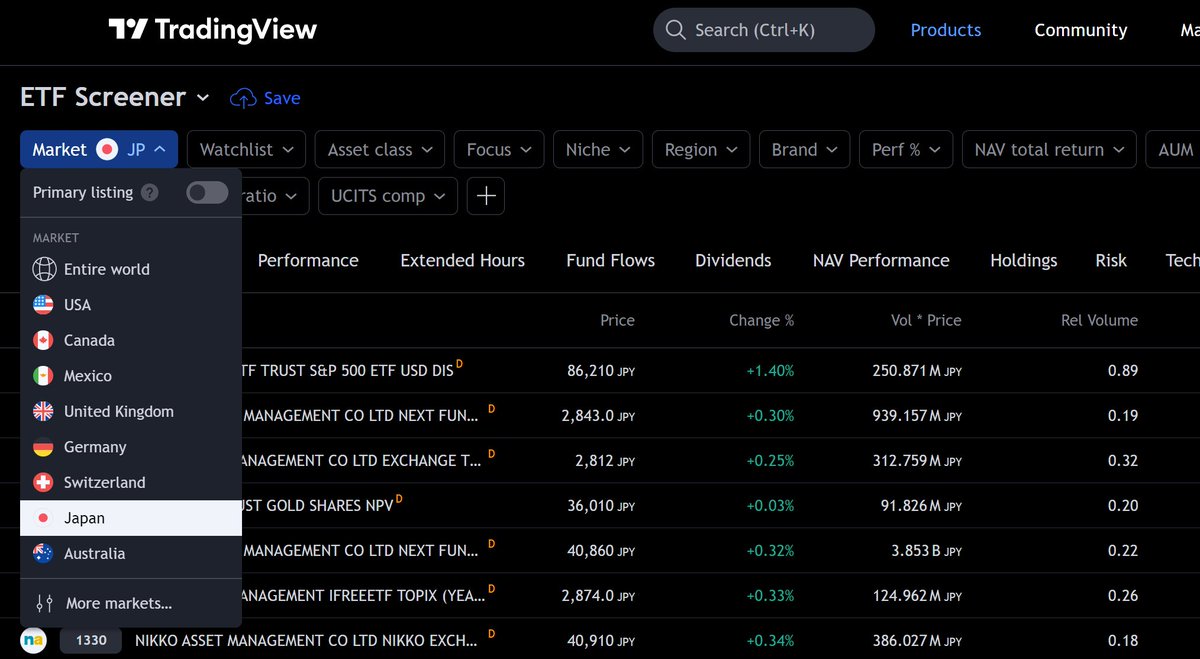Open More markets... option
The height and width of the screenshot is (659, 1200).
pyautogui.click(x=118, y=604)
